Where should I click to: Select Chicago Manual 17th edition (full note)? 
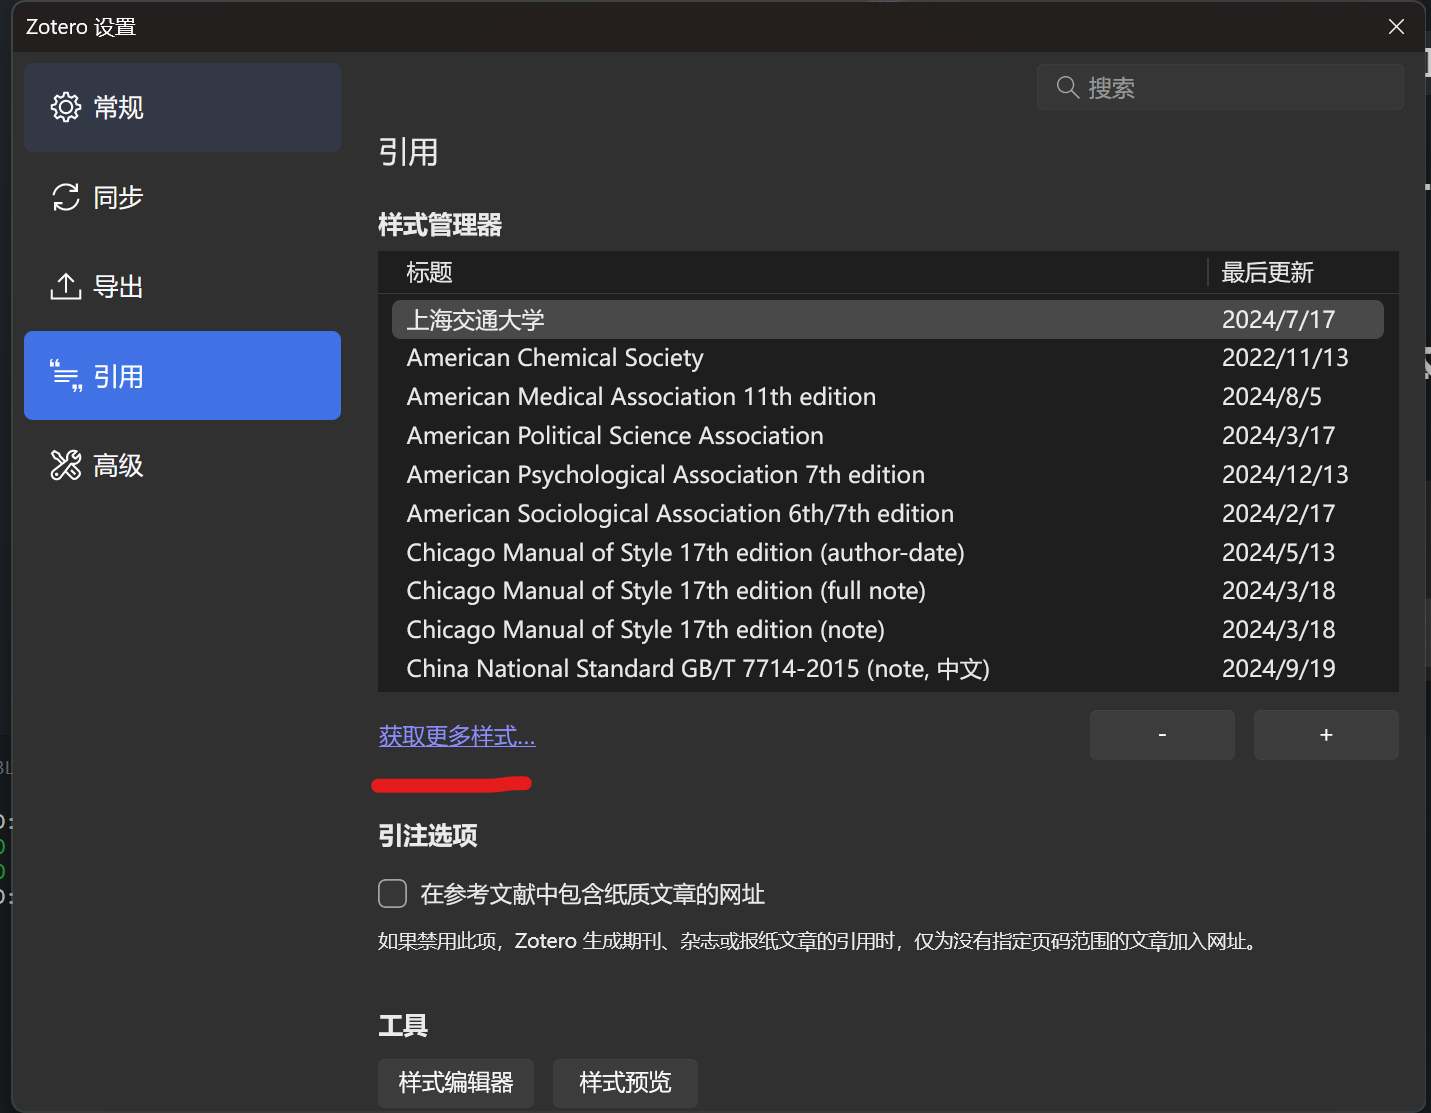coord(666,591)
